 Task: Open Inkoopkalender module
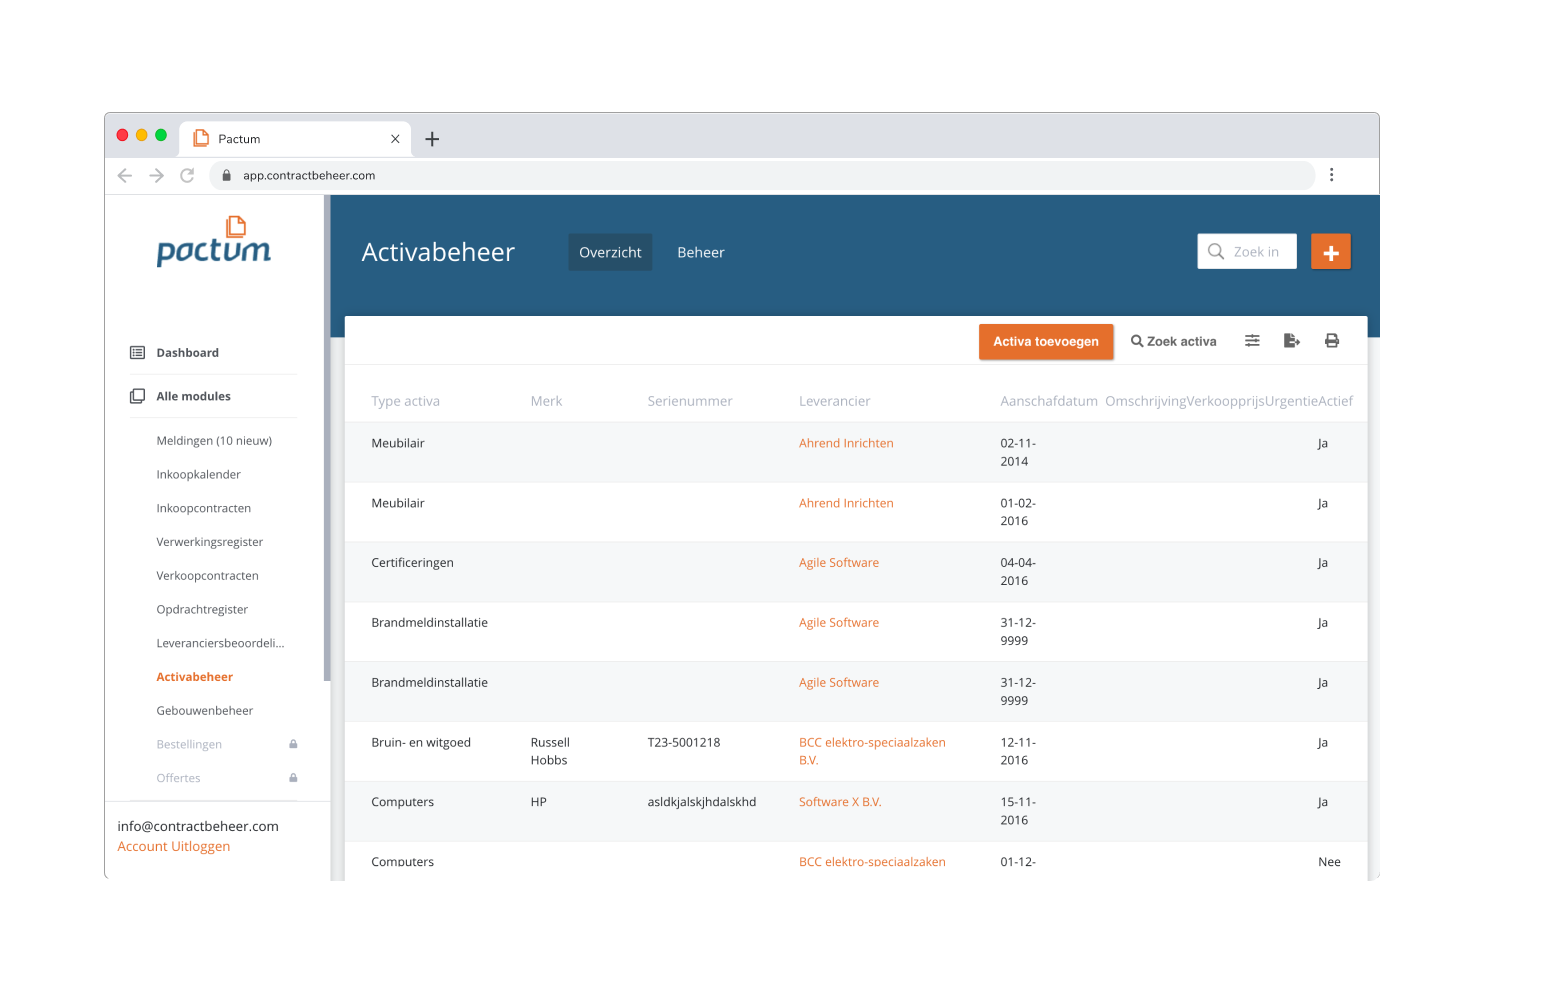[199, 475]
